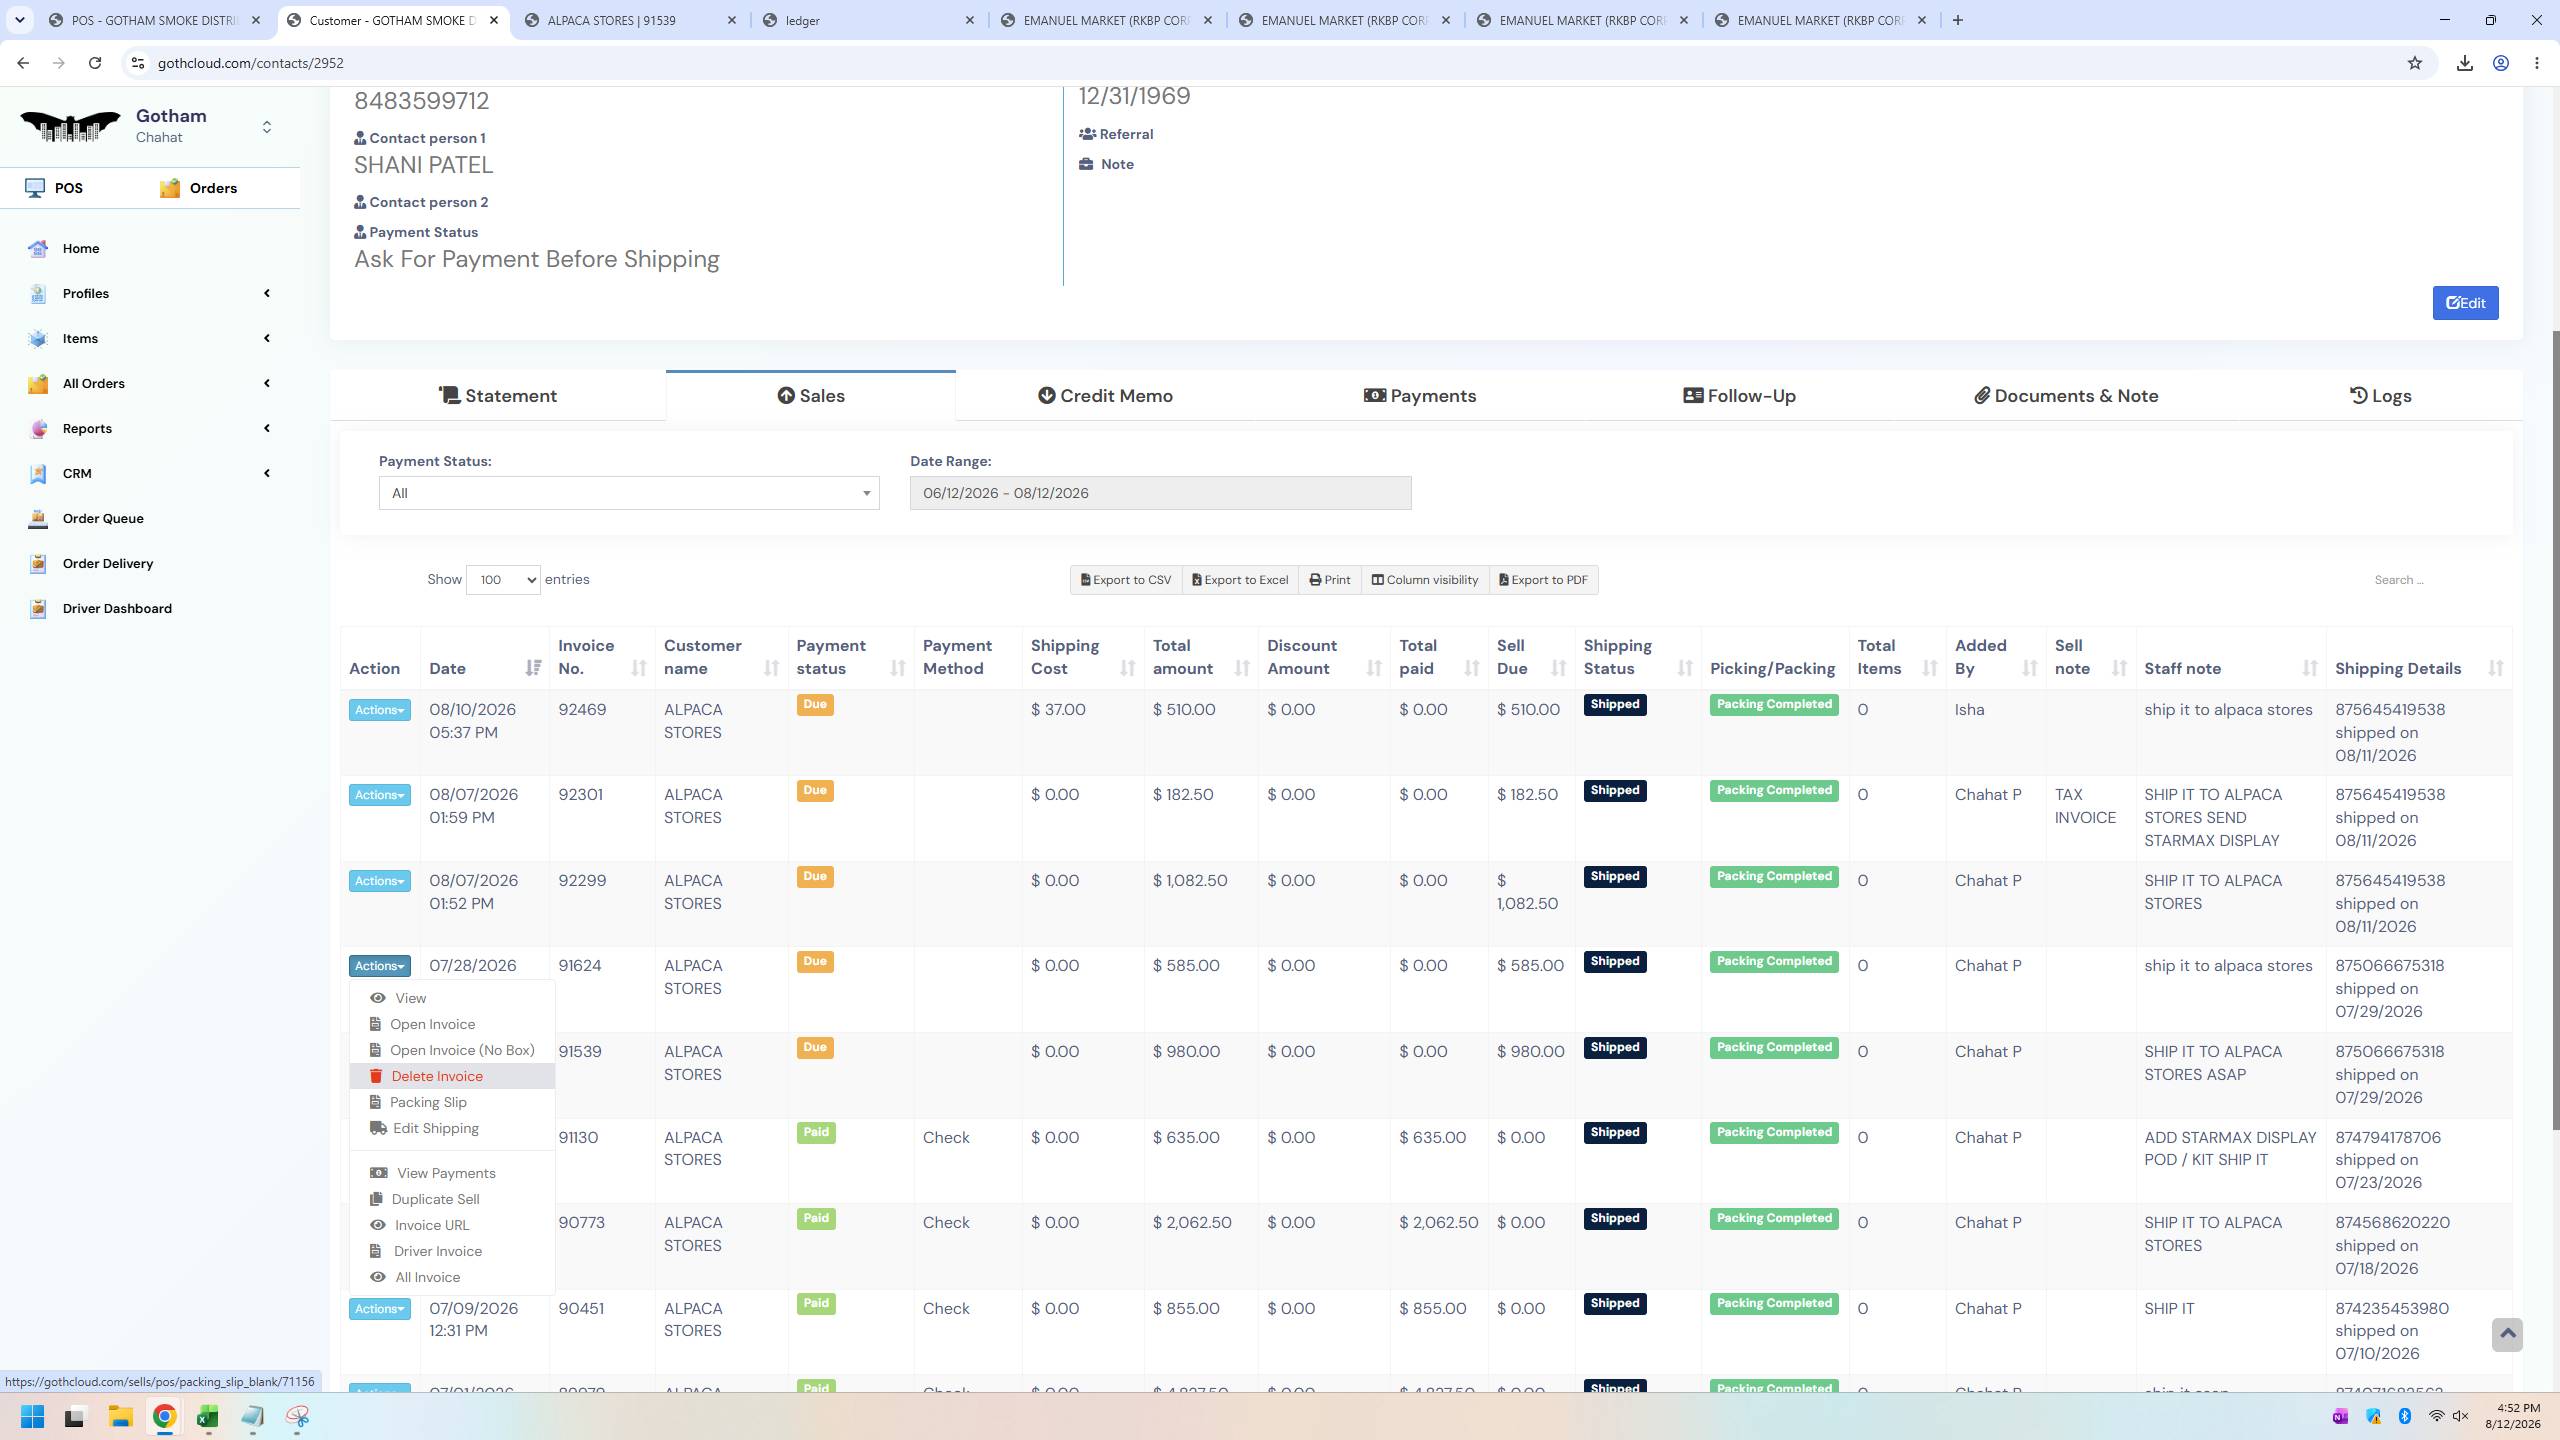This screenshot has height=1440, width=2560.
Task: Reload the page with the refresh icon
Action: pos(95,63)
